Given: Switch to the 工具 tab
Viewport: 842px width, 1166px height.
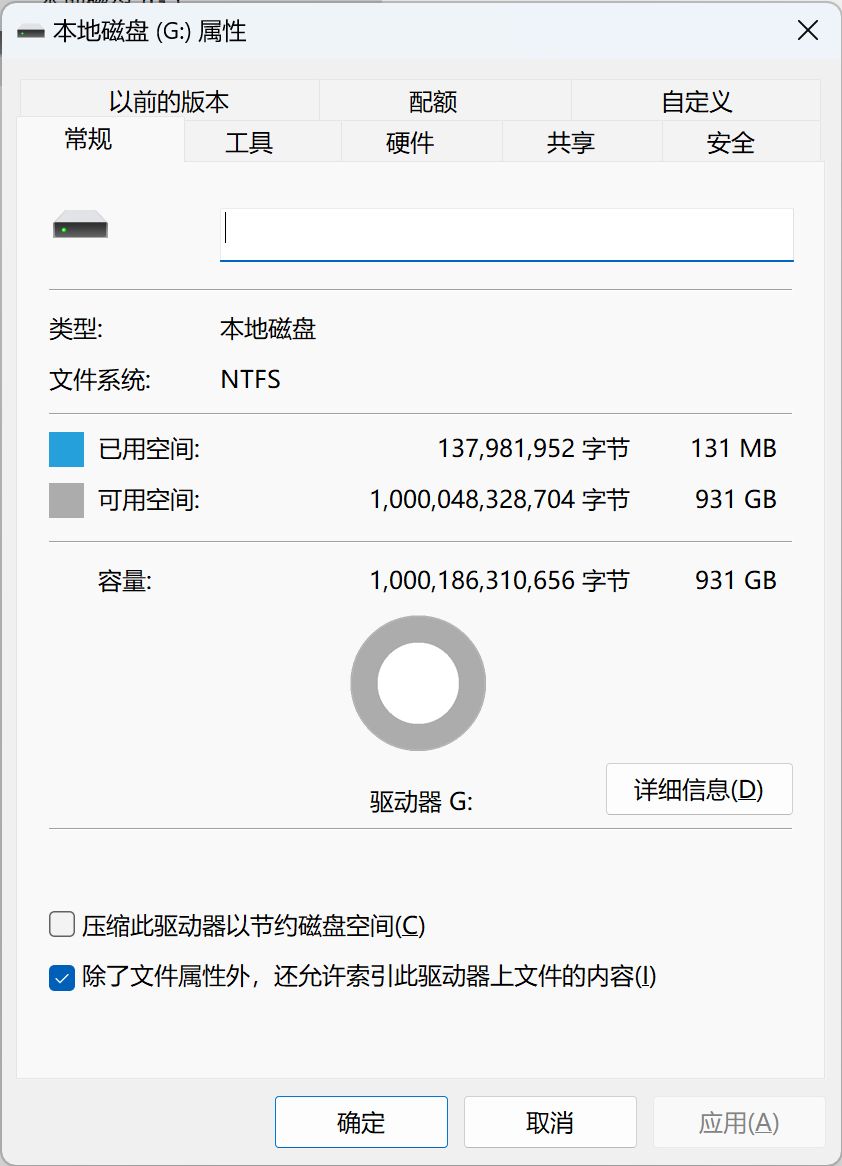Looking at the screenshot, I should pyautogui.click(x=249, y=143).
